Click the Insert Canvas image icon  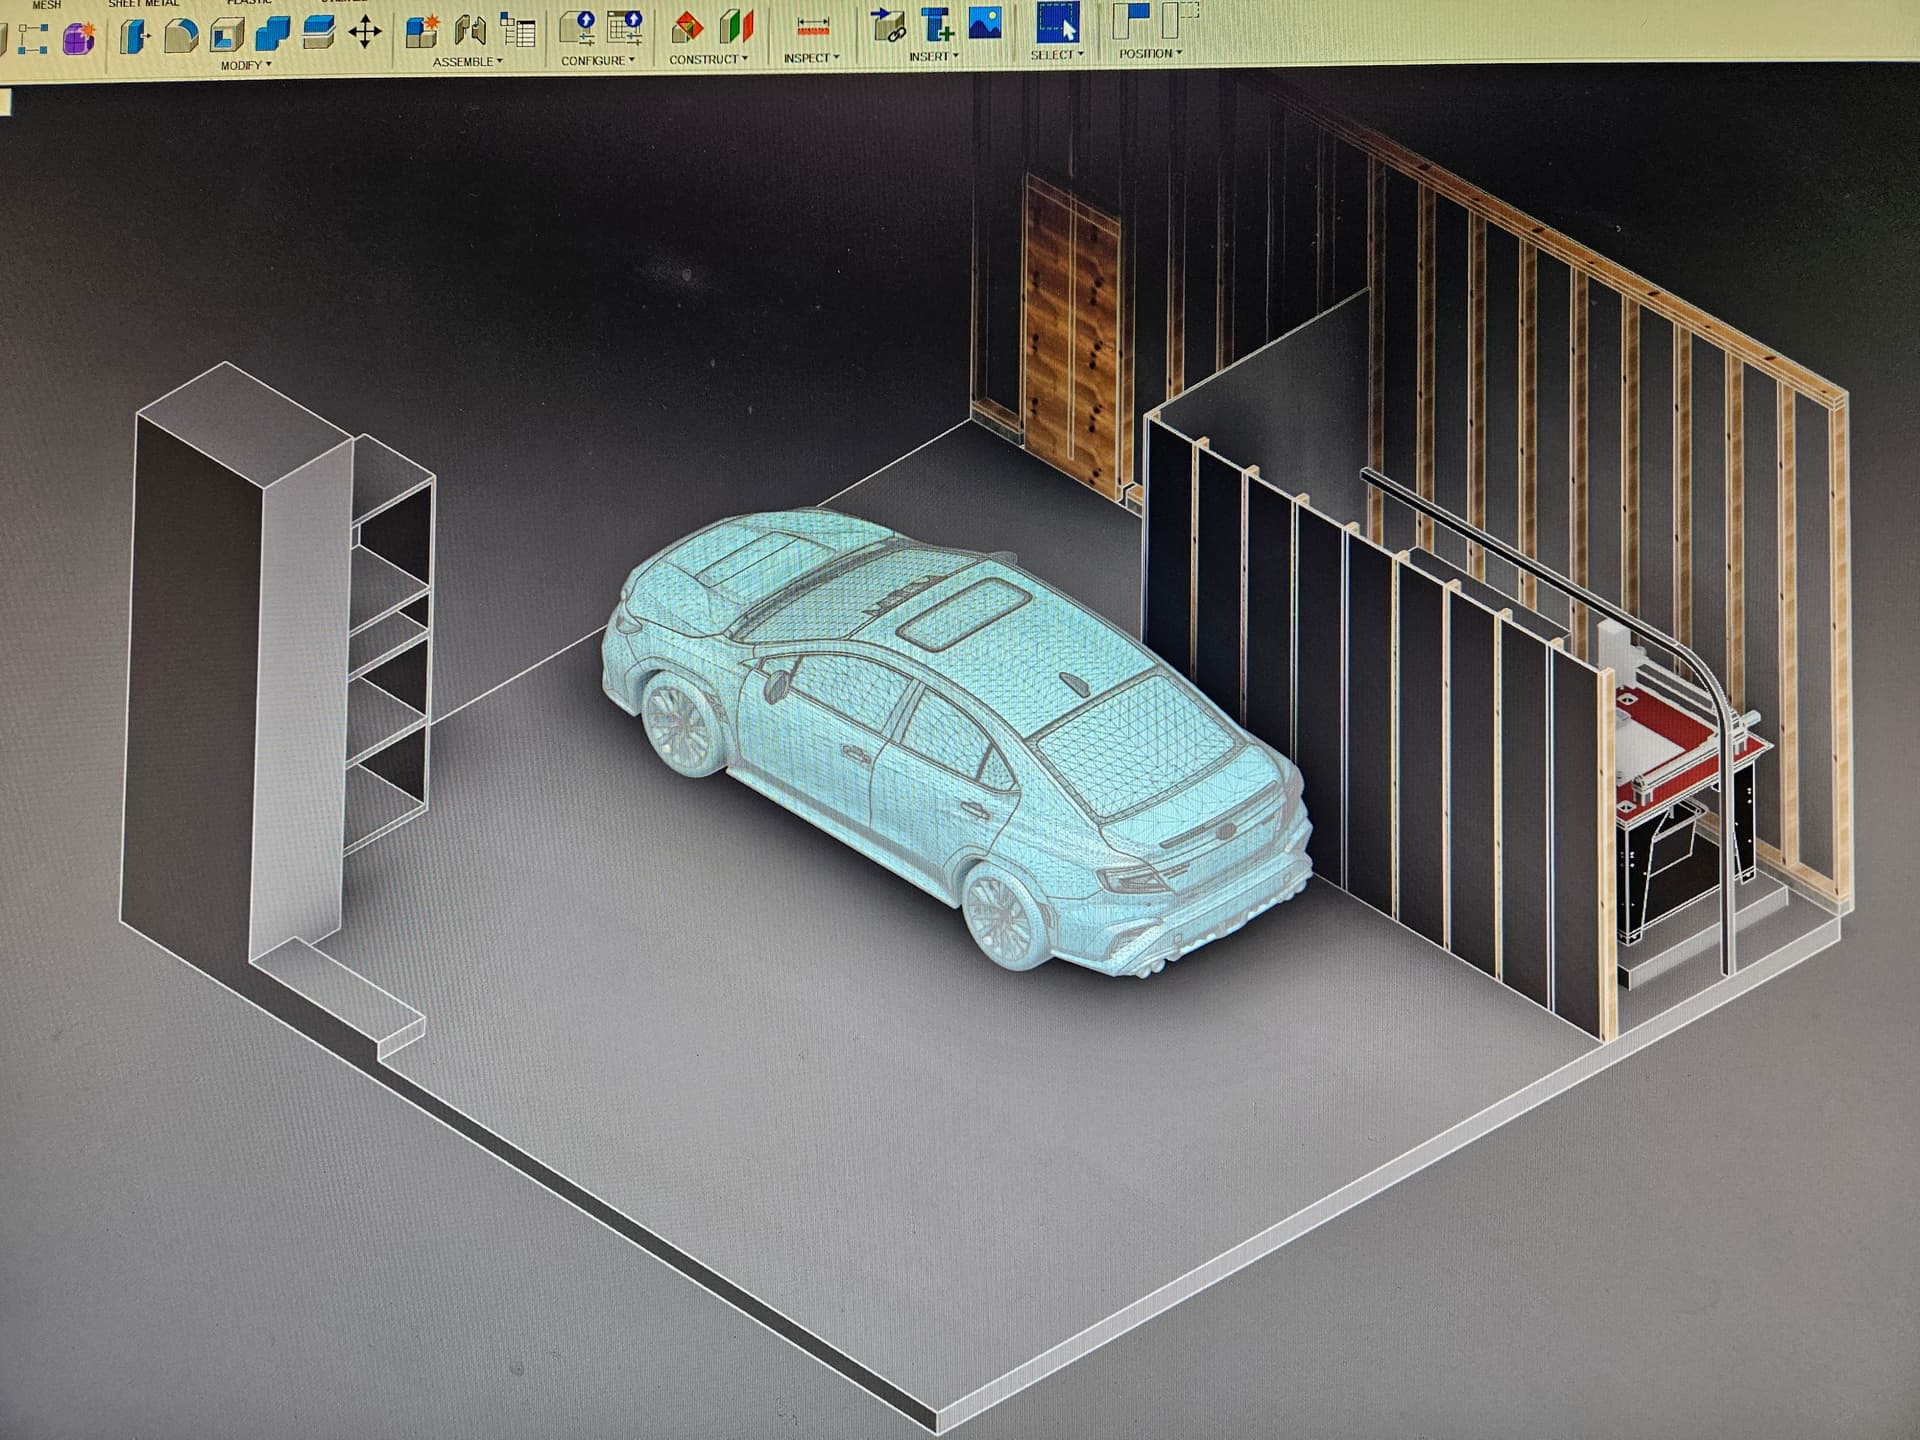[x=985, y=23]
